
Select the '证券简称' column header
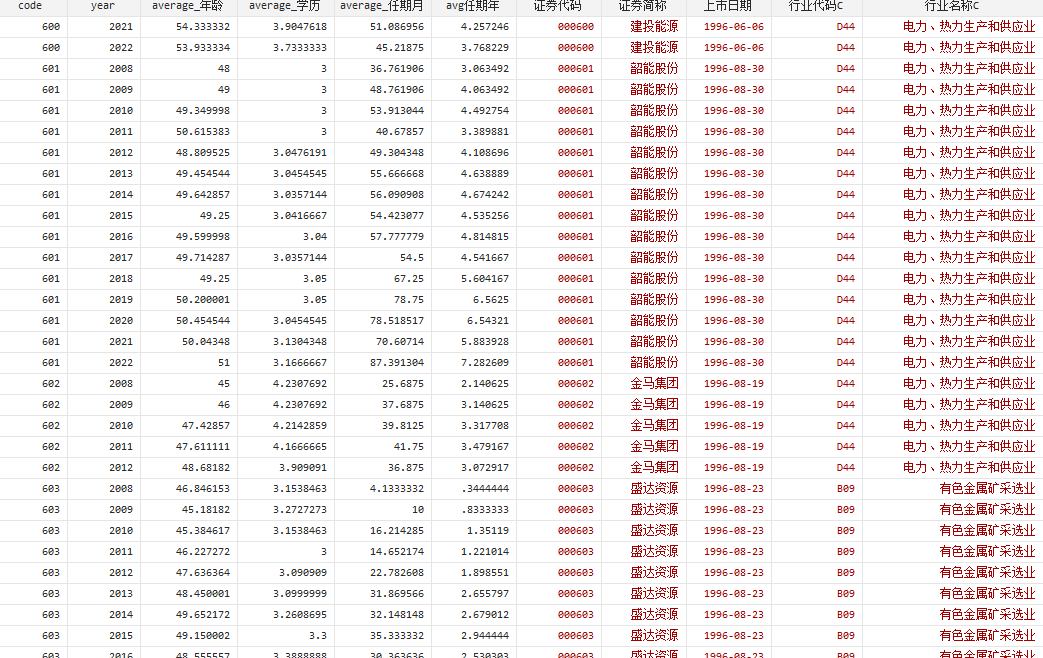point(643,6)
